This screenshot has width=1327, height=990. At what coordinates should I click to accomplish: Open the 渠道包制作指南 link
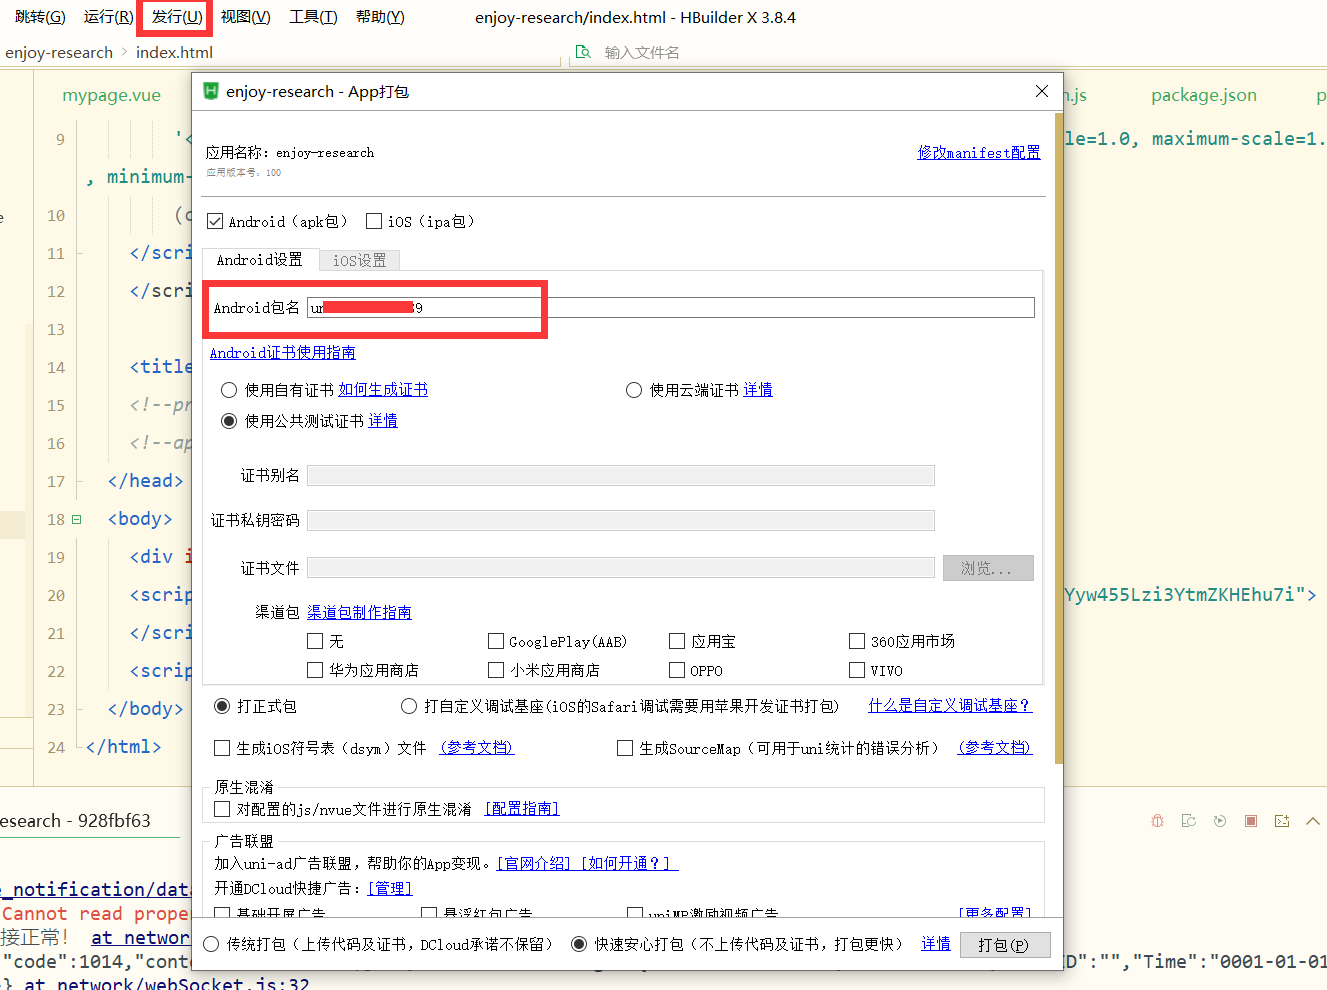pos(359,612)
